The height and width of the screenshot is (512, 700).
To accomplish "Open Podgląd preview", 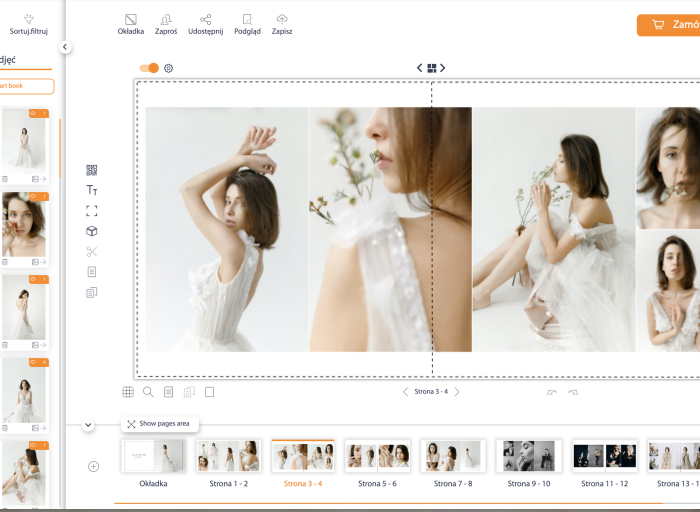I will tap(247, 20).
